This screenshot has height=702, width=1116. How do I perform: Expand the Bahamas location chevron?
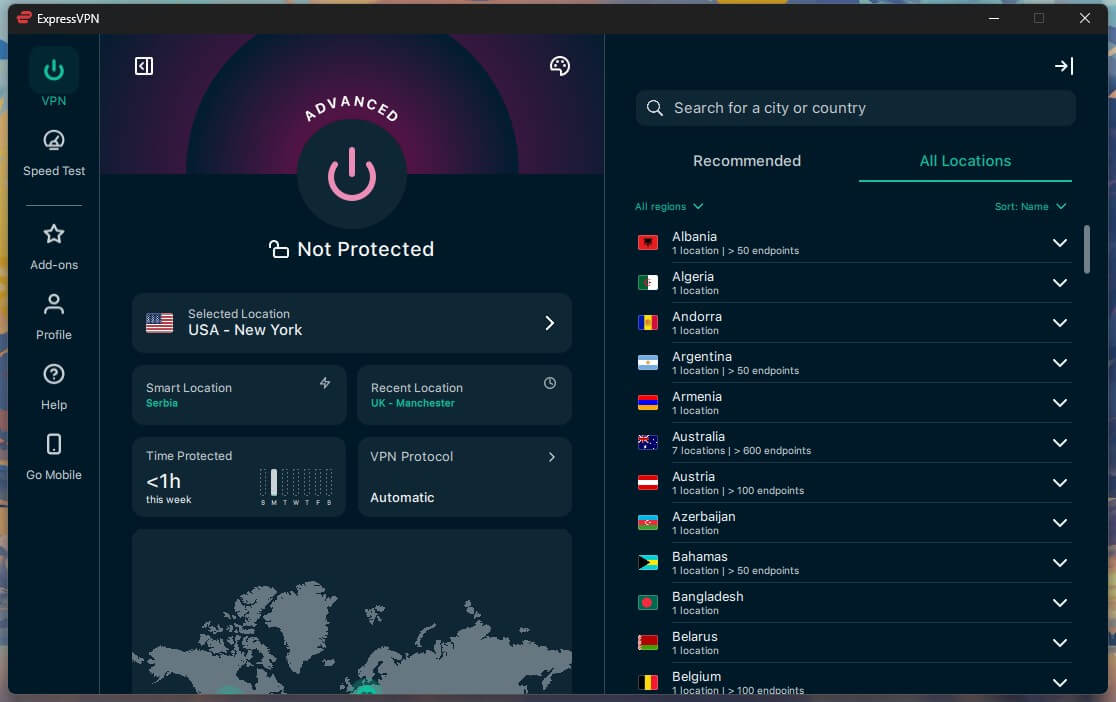click(x=1059, y=562)
